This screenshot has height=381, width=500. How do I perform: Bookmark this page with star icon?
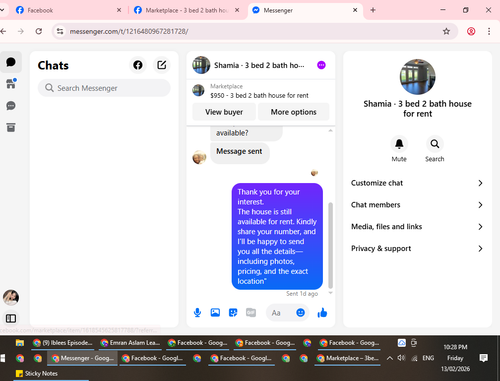[446, 31]
